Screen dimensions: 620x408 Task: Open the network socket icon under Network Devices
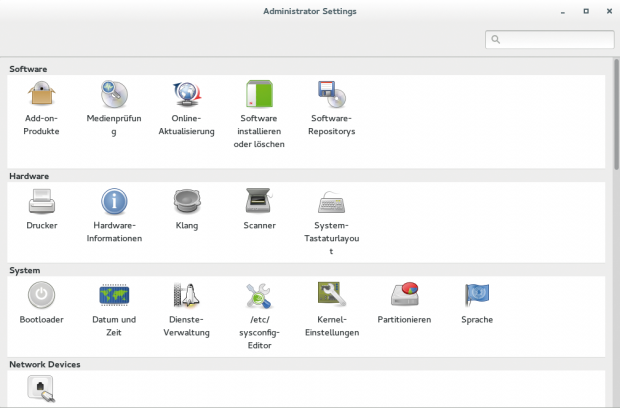41,389
